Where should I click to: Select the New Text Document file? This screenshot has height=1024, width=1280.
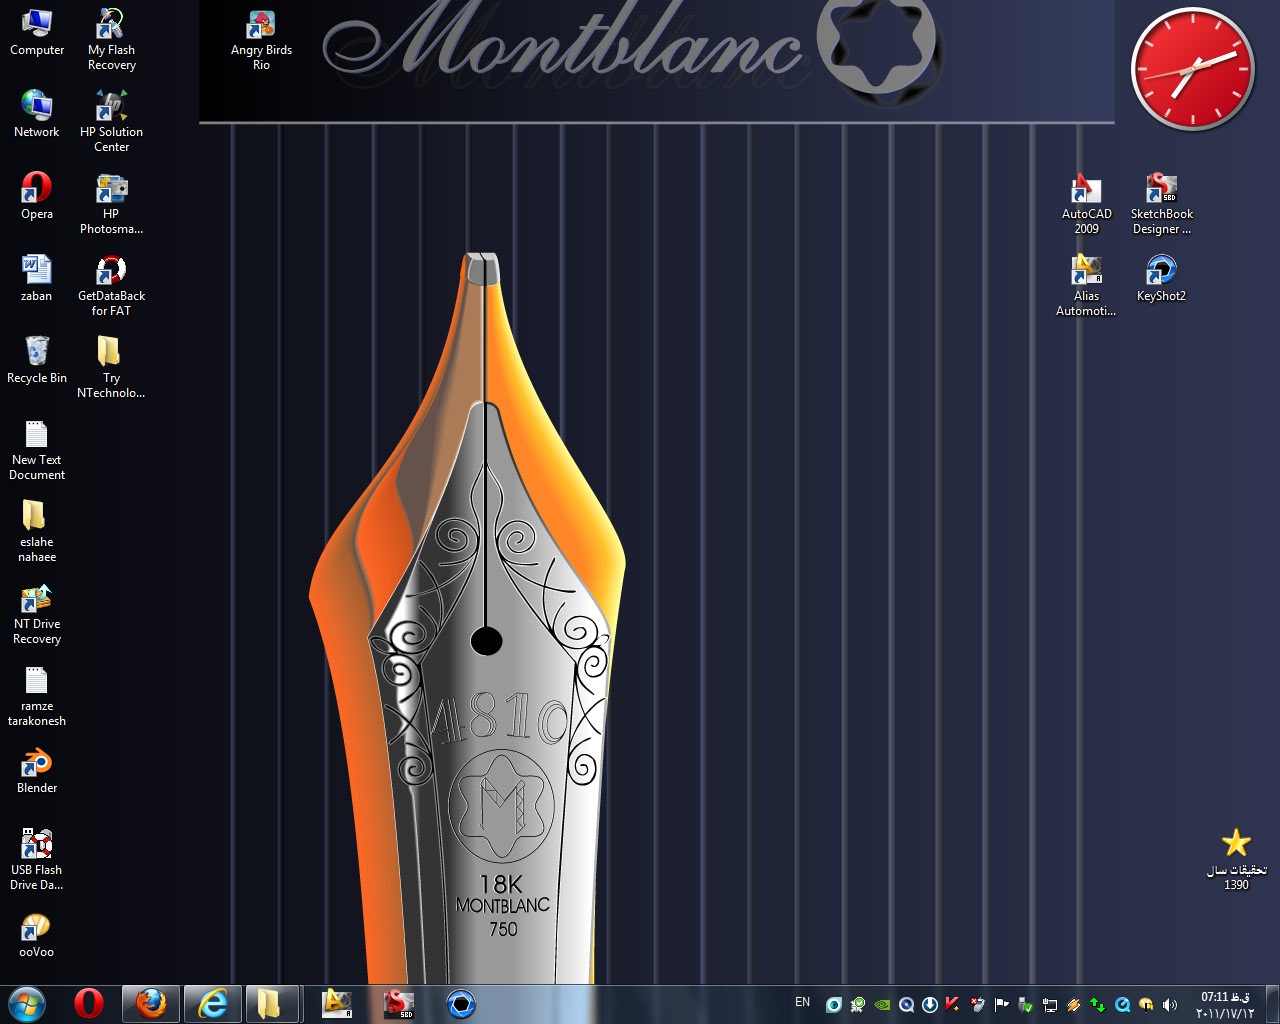[37, 450]
